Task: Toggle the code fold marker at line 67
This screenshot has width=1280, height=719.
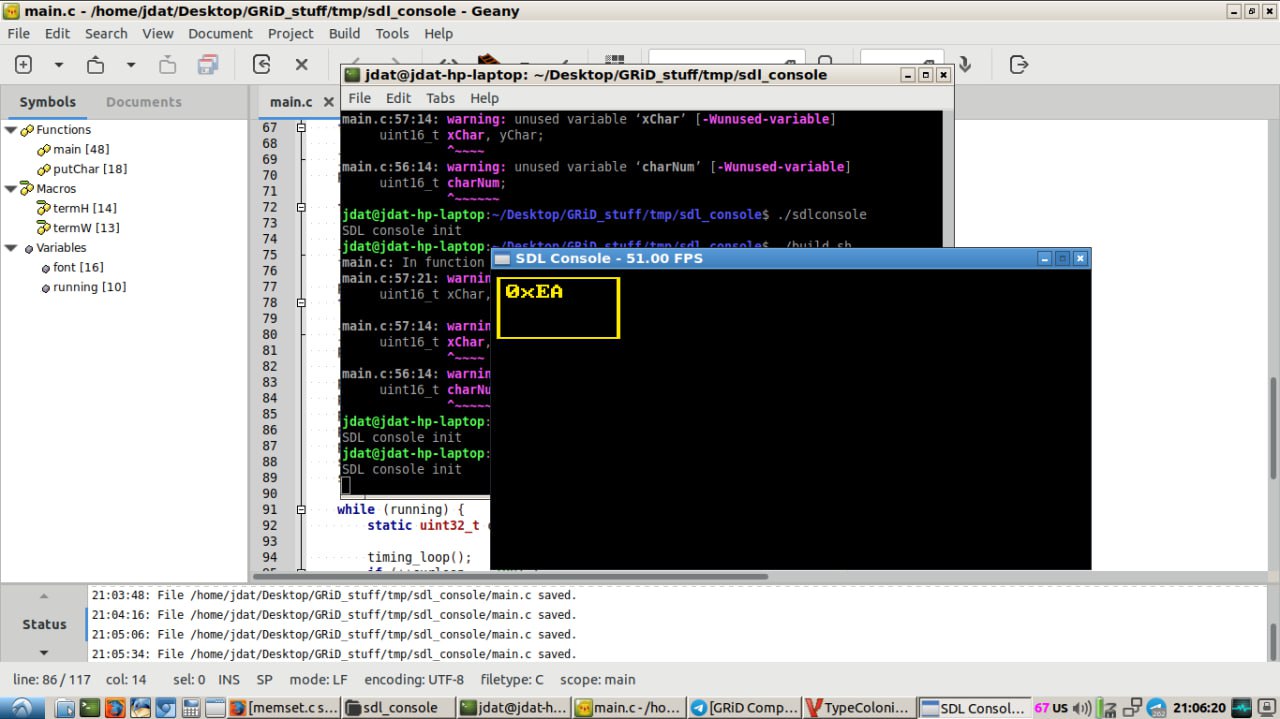Action: pos(301,128)
